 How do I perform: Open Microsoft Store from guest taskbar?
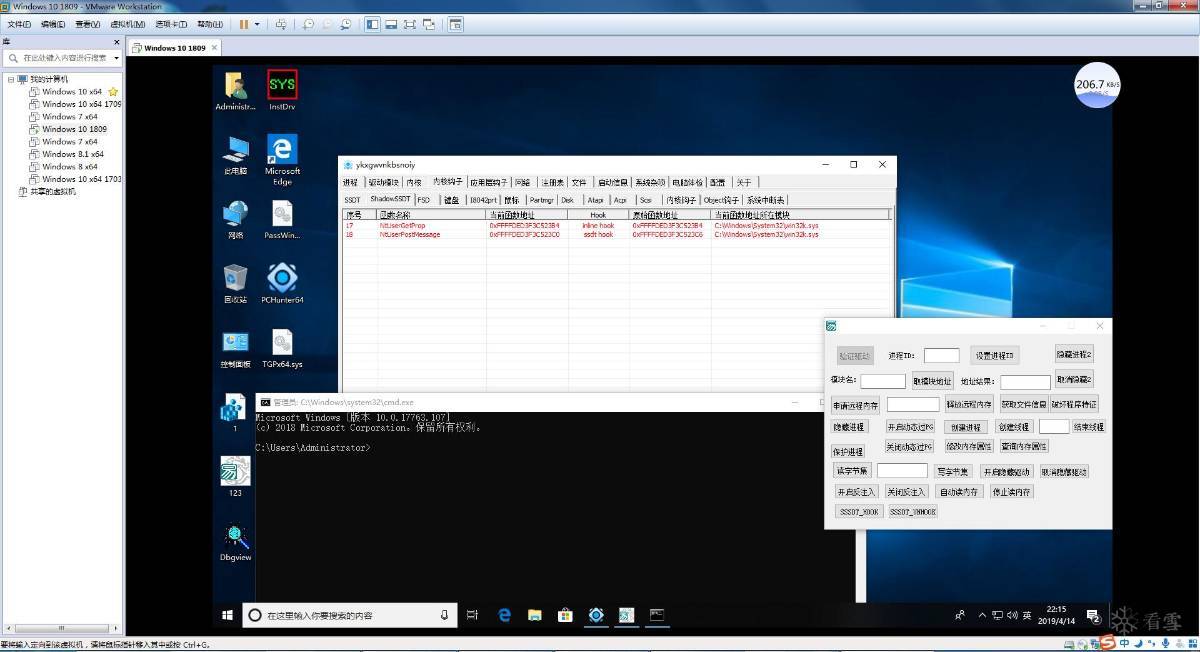click(565, 615)
